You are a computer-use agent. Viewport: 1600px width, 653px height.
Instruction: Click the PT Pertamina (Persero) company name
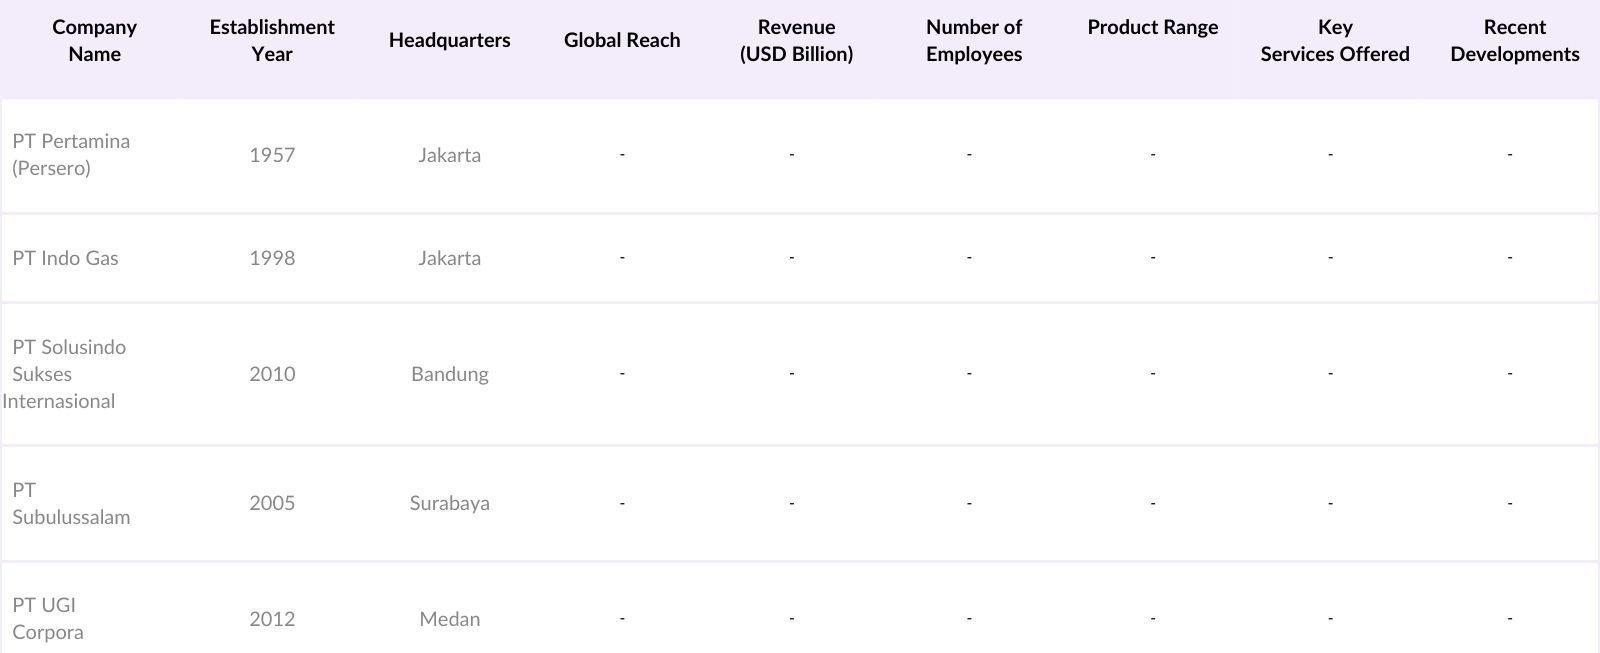pos(71,155)
